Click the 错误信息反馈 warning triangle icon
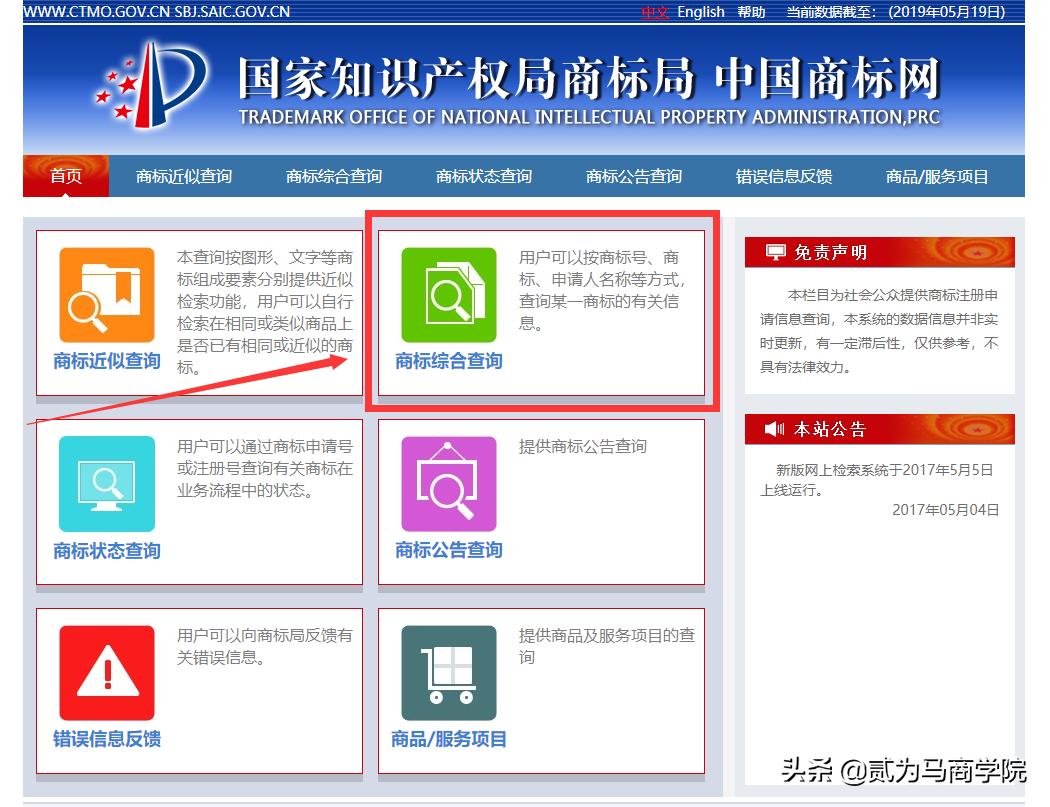This screenshot has width=1050, height=807. tap(105, 672)
